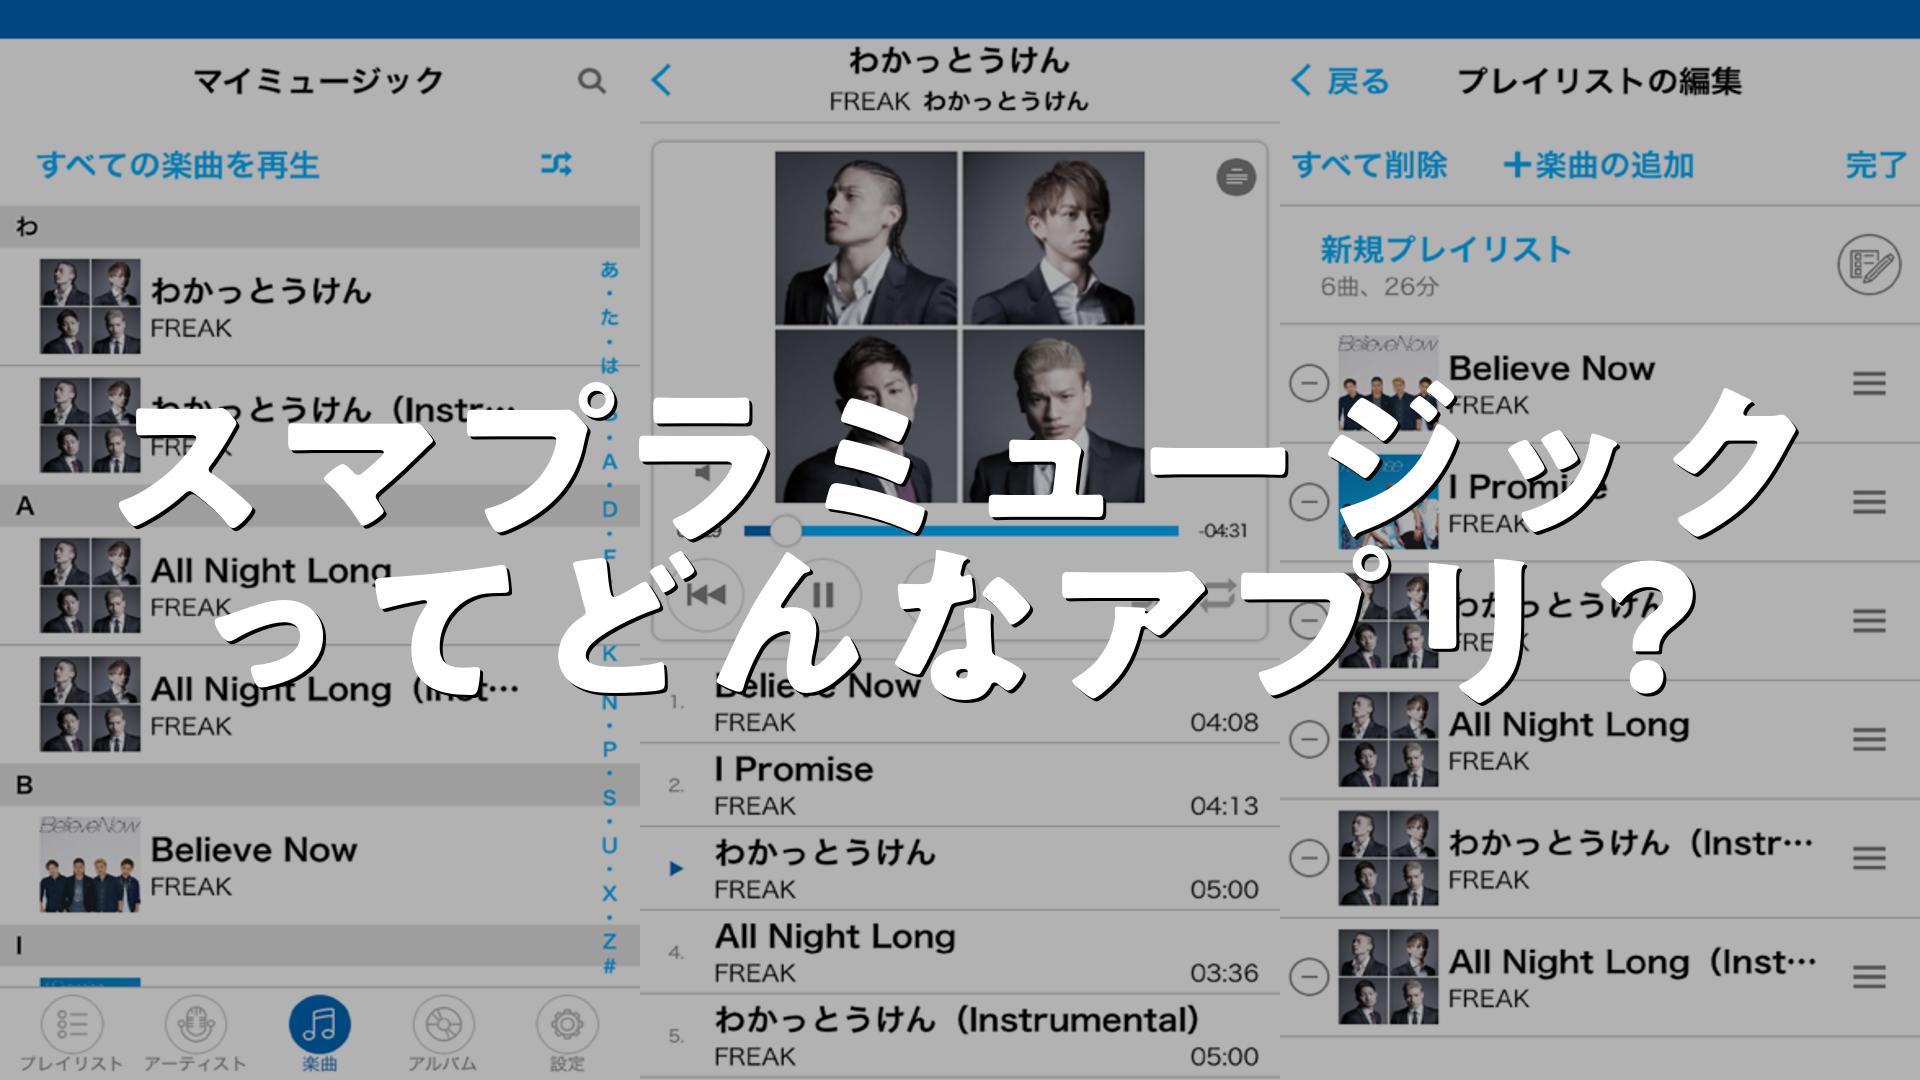
Task: Grab reorder handle for わかっとうけん (Instr…)
Action: pyautogui.click(x=1869, y=857)
